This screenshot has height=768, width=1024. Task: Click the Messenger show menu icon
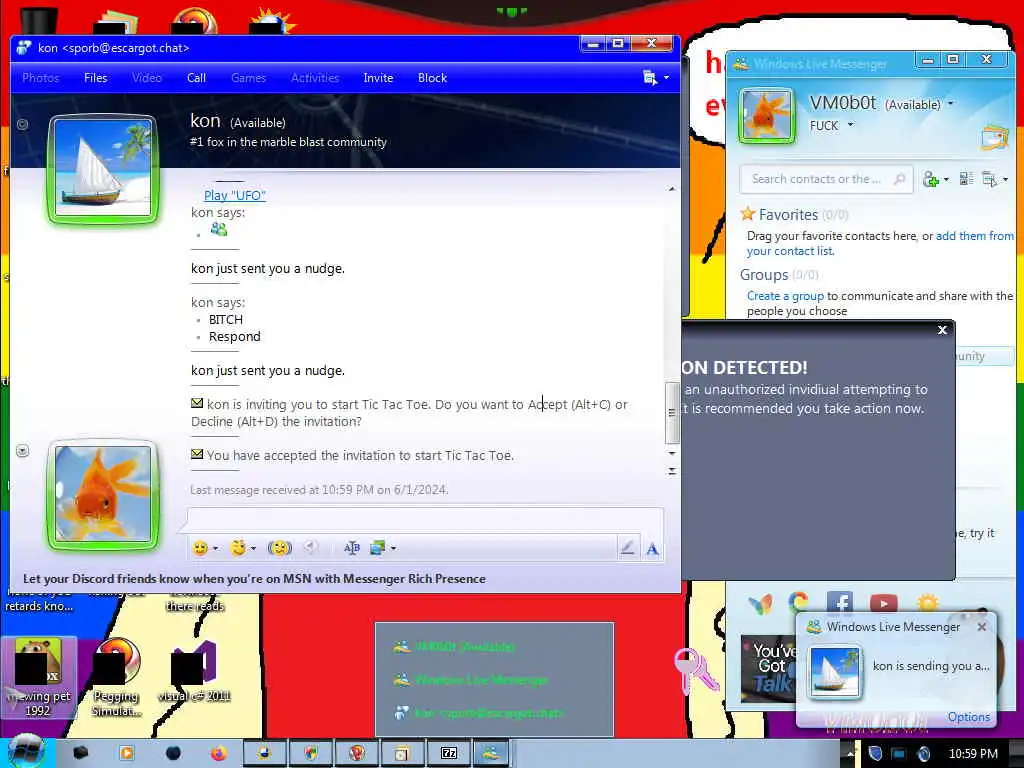pyautogui.click(x=990, y=179)
